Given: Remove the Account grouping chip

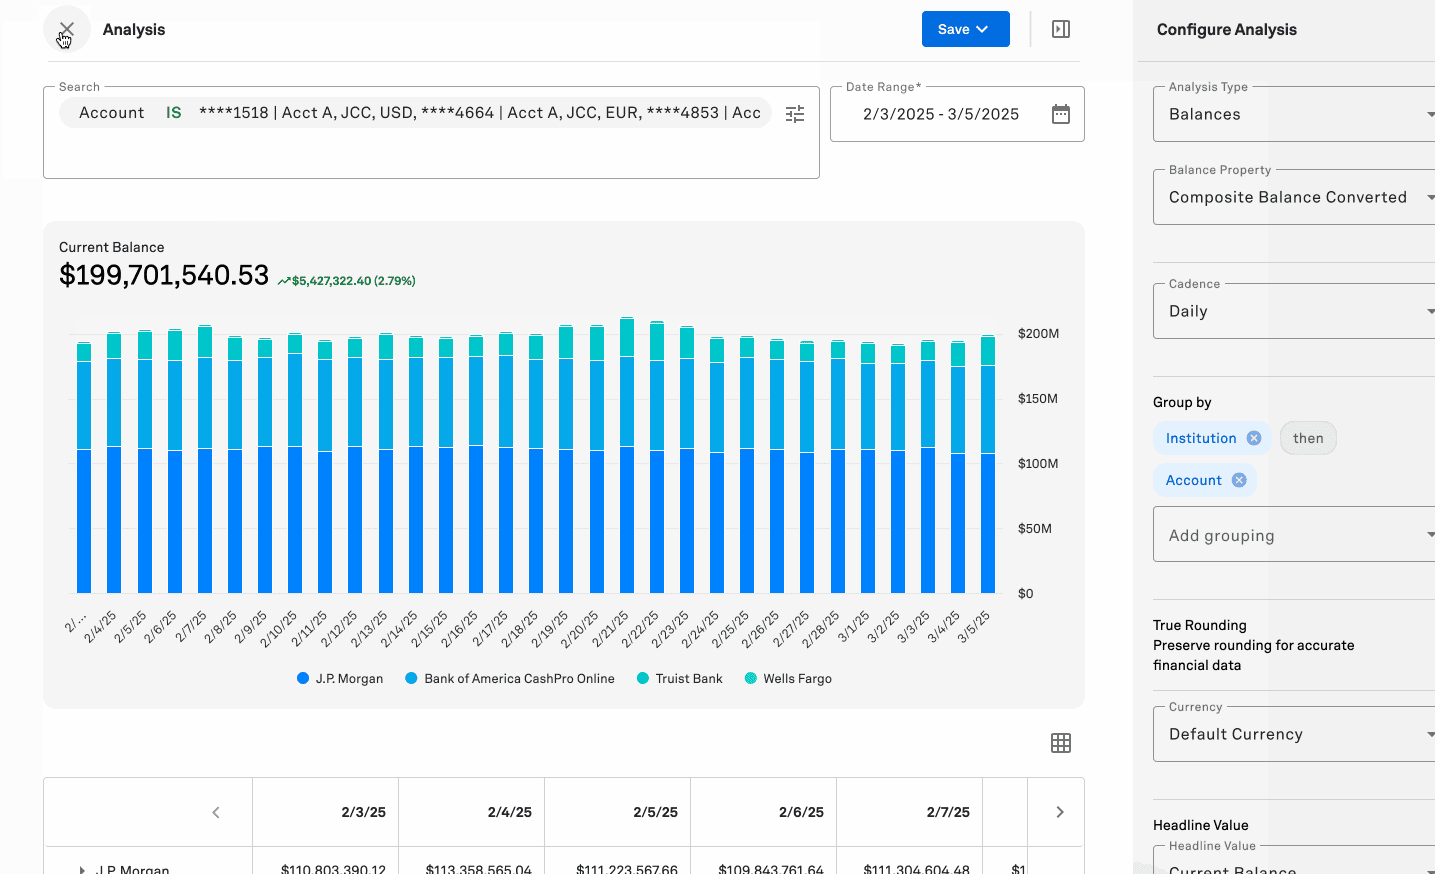Looking at the screenshot, I should [1238, 480].
